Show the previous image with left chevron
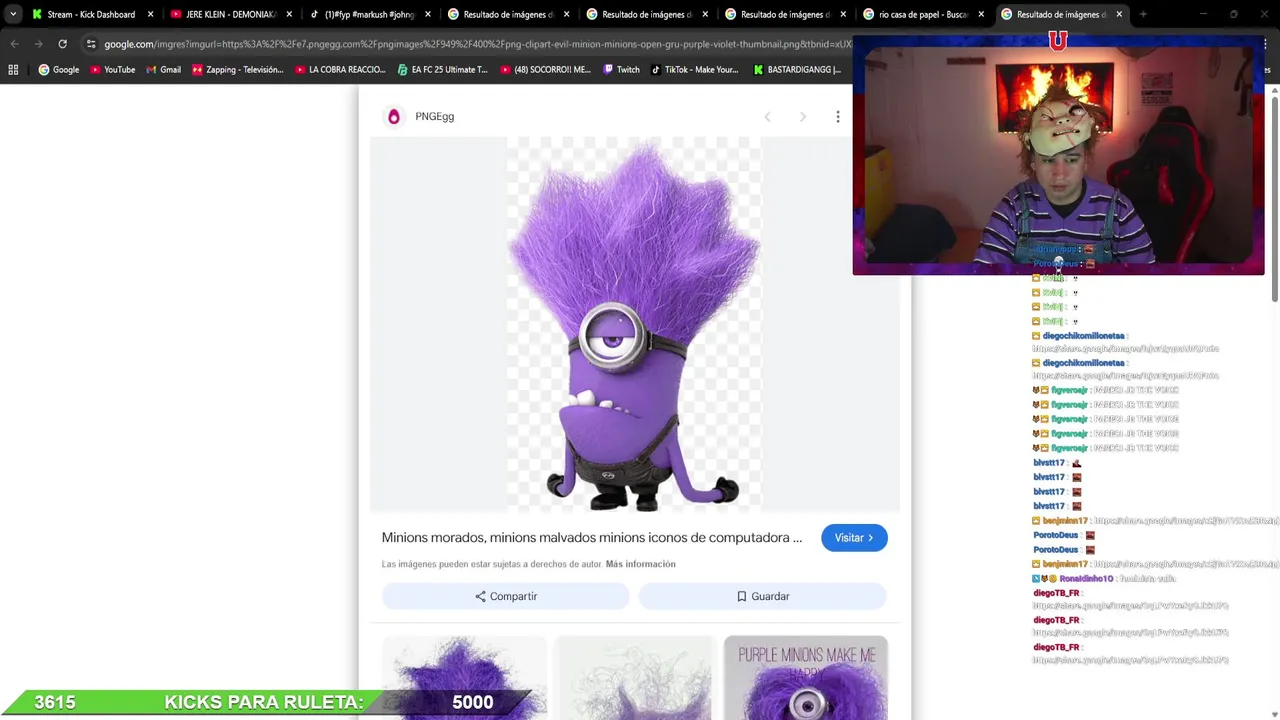The width and height of the screenshot is (1280, 720). [767, 117]
